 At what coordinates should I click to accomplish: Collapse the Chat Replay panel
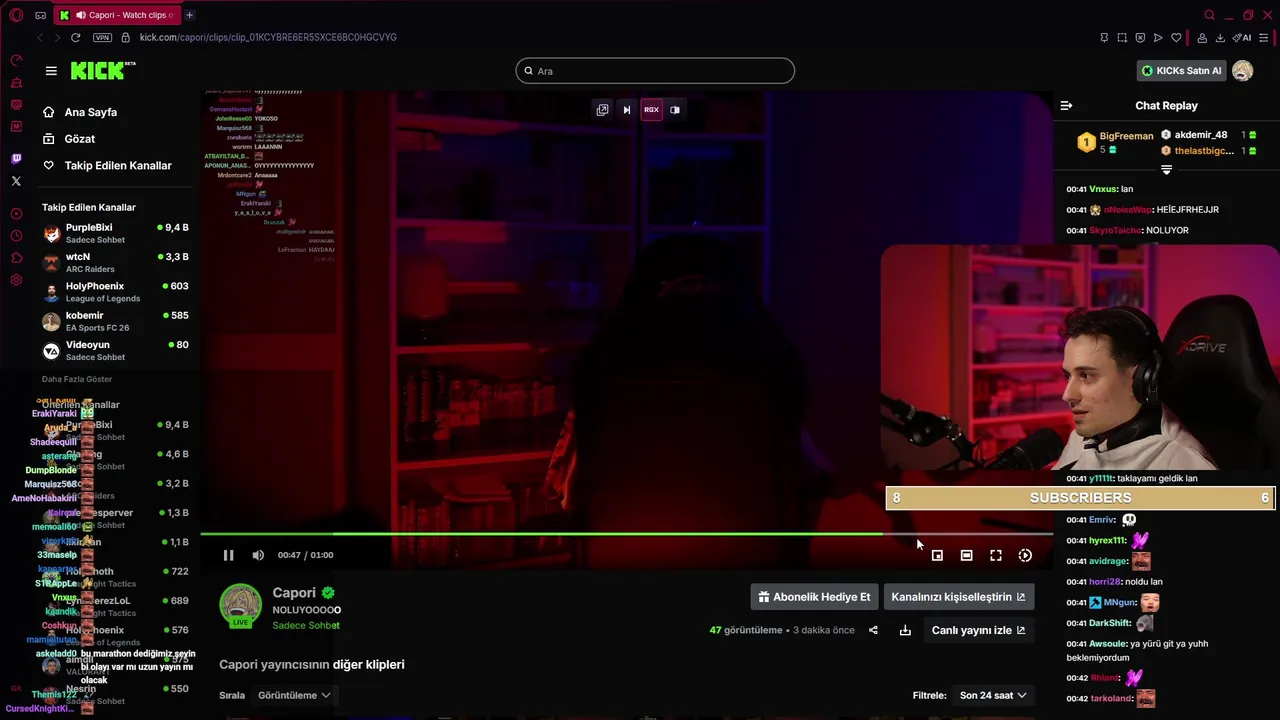[1066, 105]
